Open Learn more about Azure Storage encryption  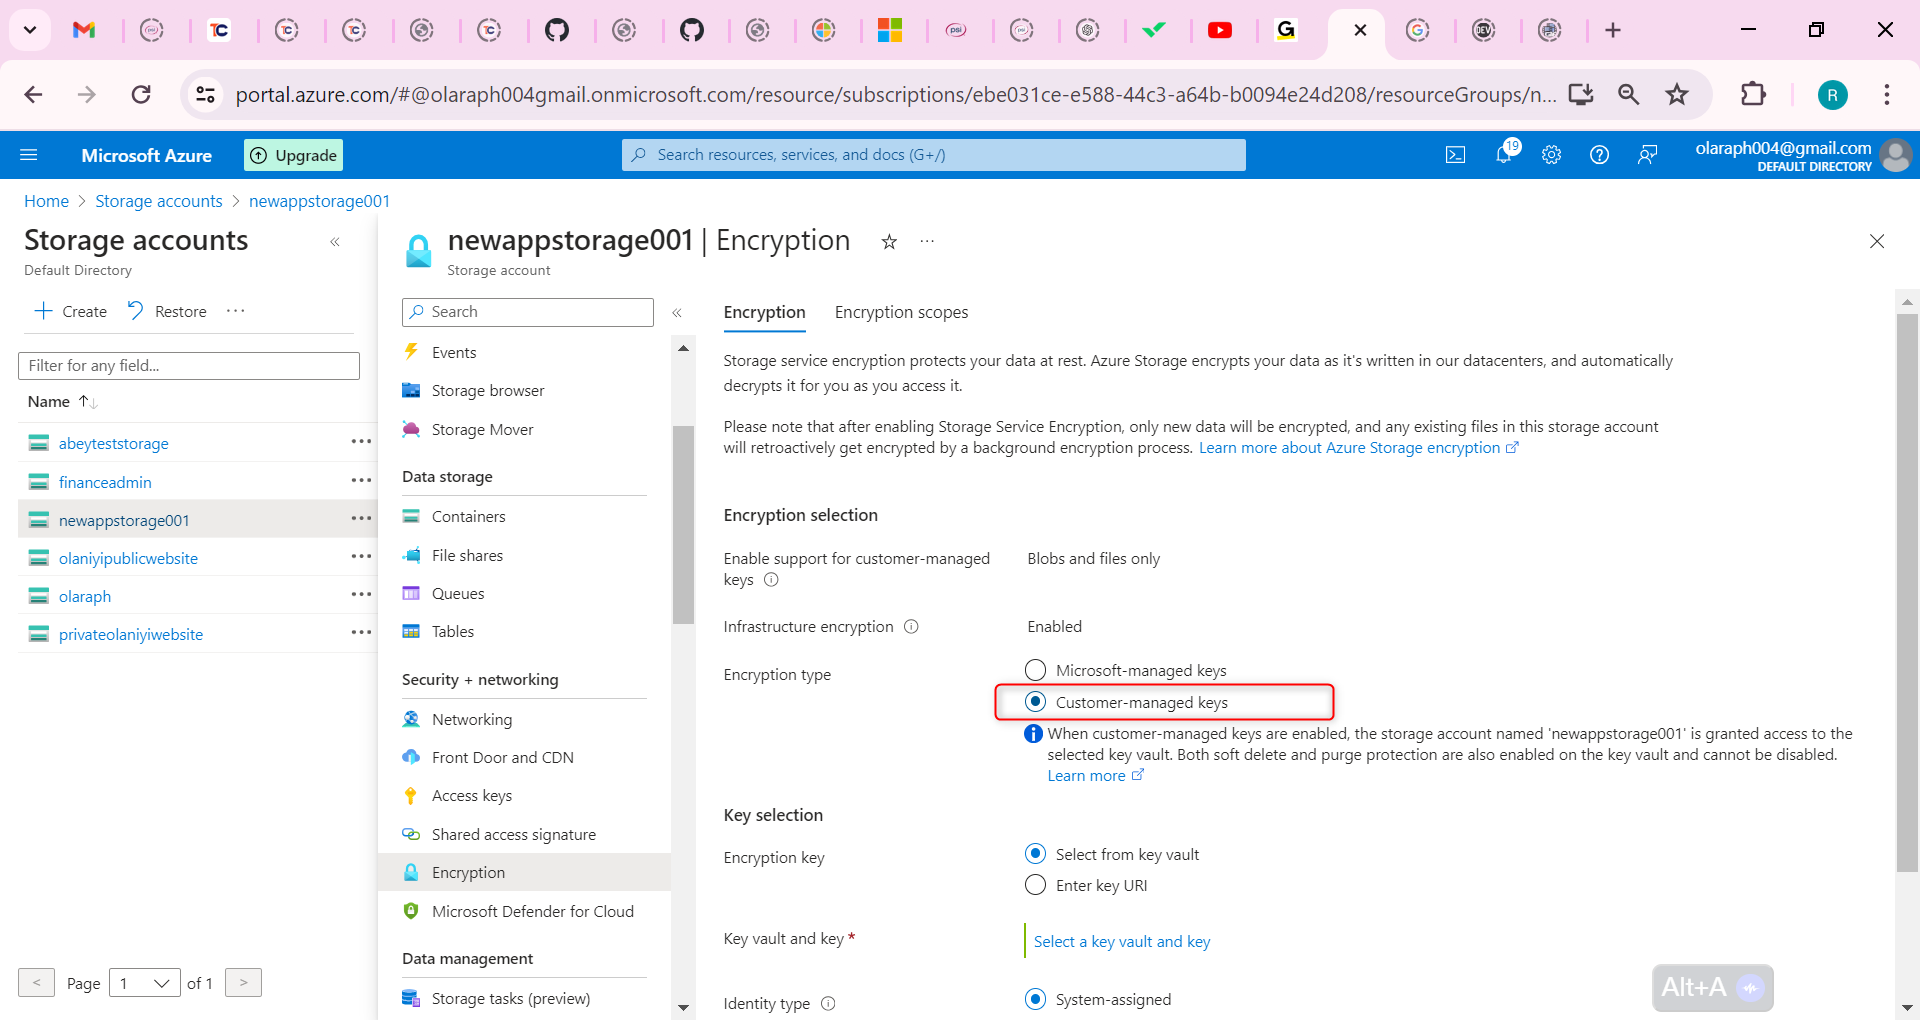(1354, 447)
